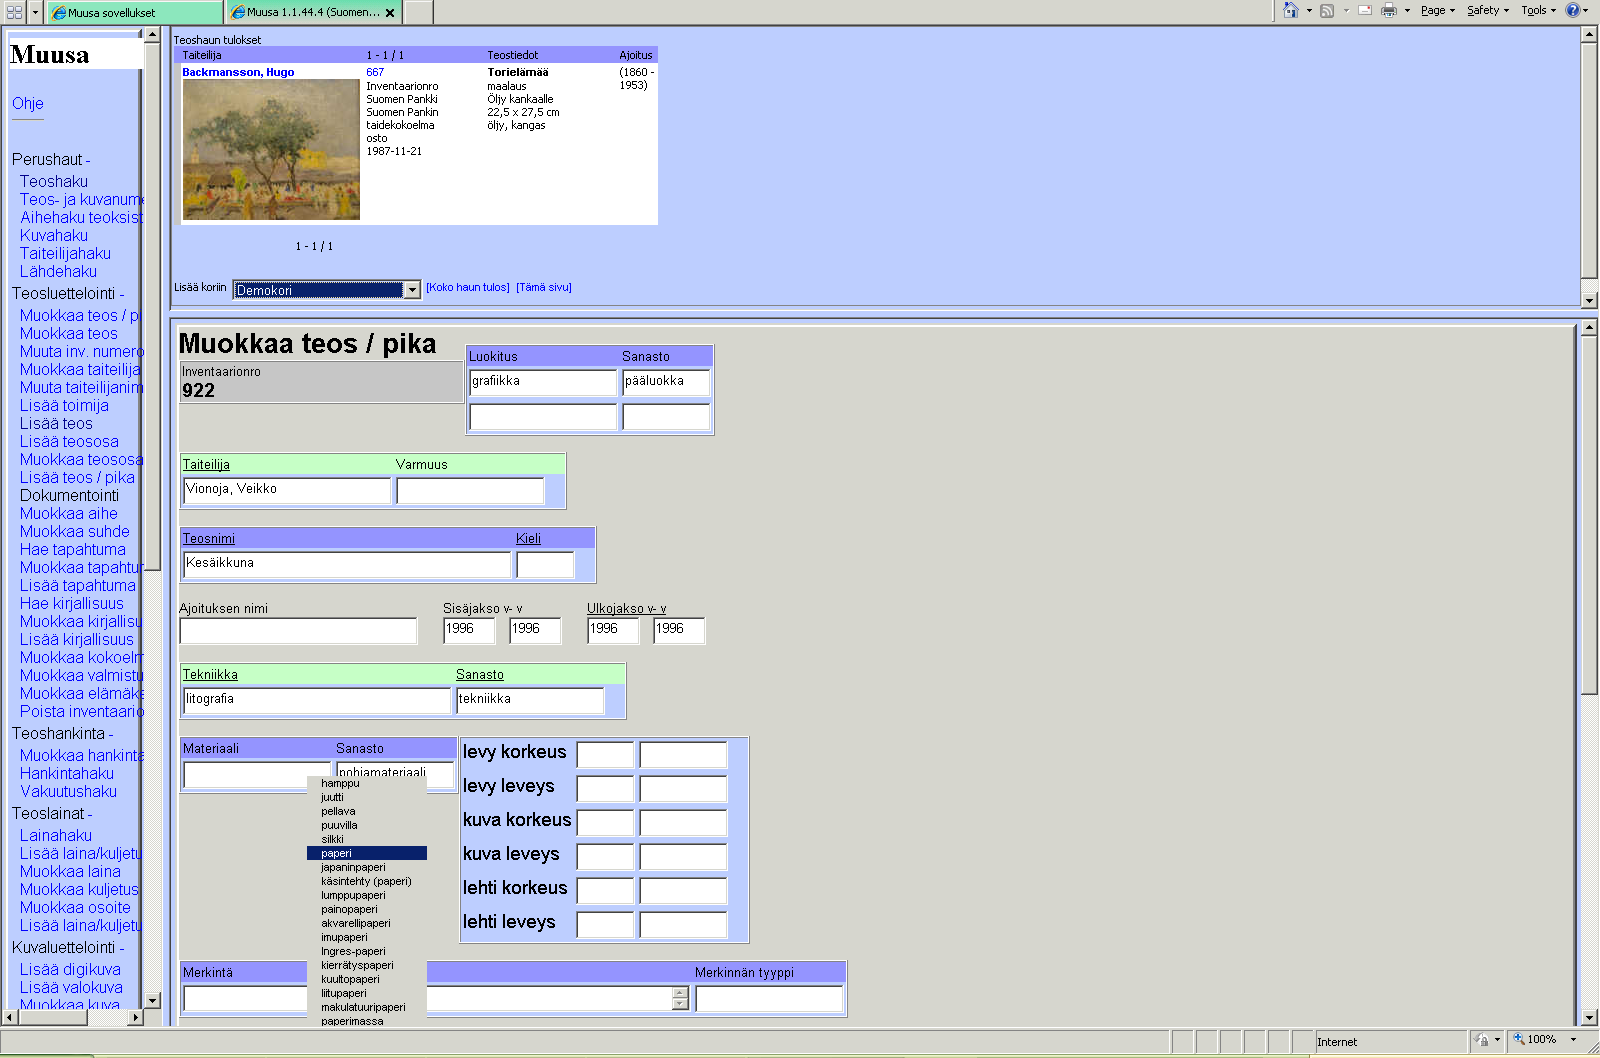Click the Materiaali input field

[x=256, y=775]
